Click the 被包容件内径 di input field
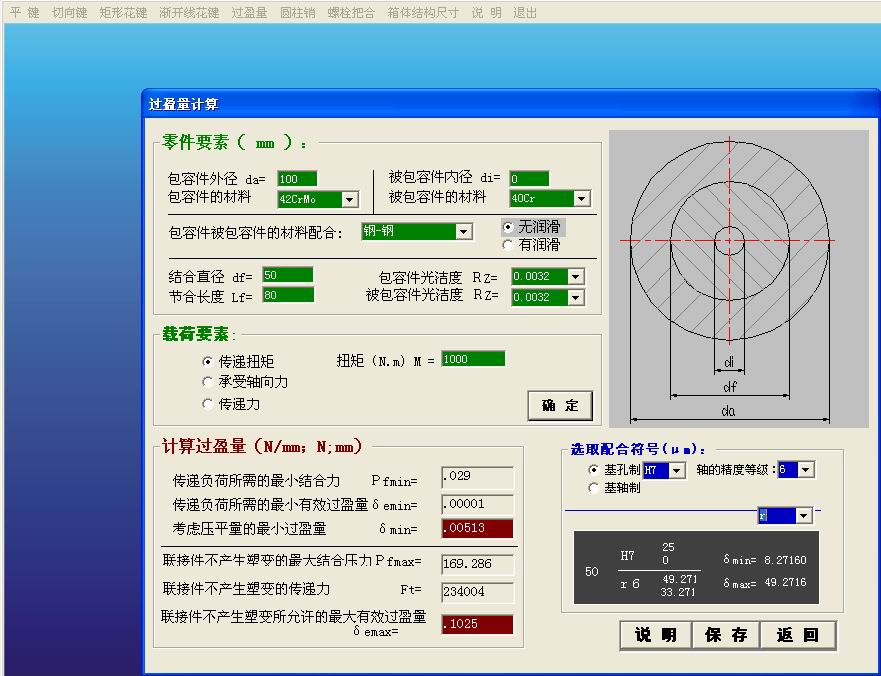The height and width of the screenshot is (676, 881). [529, 179]
